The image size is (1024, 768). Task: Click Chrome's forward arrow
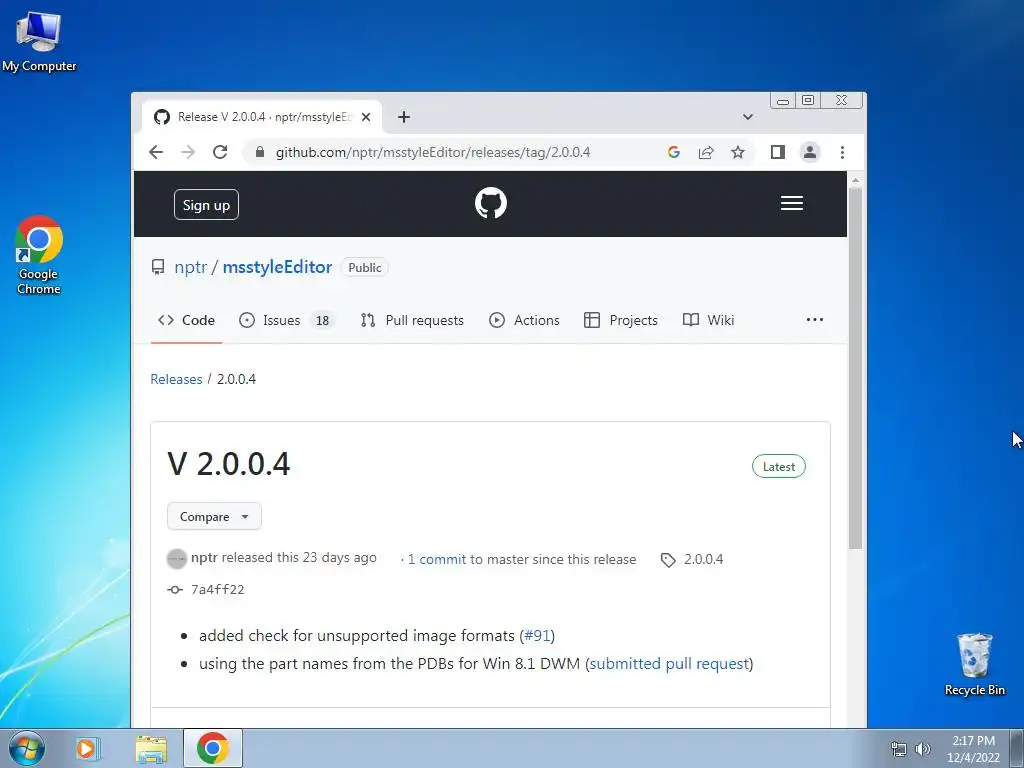pos(188,152)
